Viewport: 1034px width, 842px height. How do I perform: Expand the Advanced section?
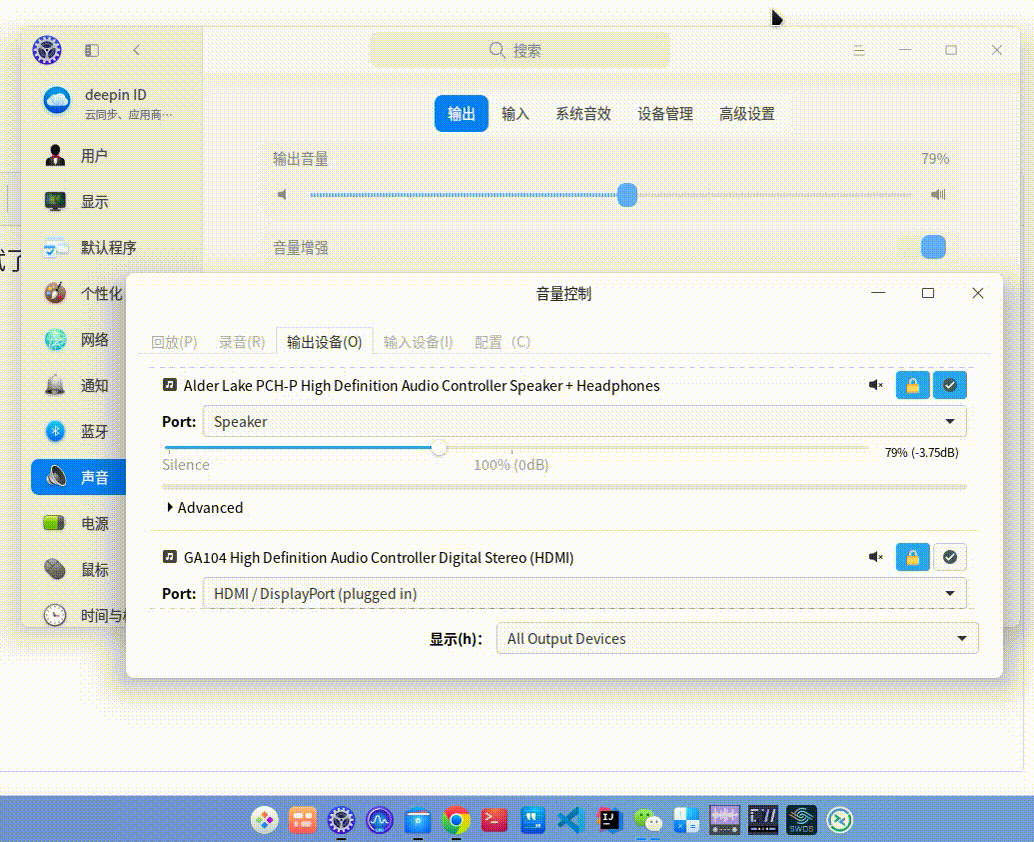tap(205, 507)
